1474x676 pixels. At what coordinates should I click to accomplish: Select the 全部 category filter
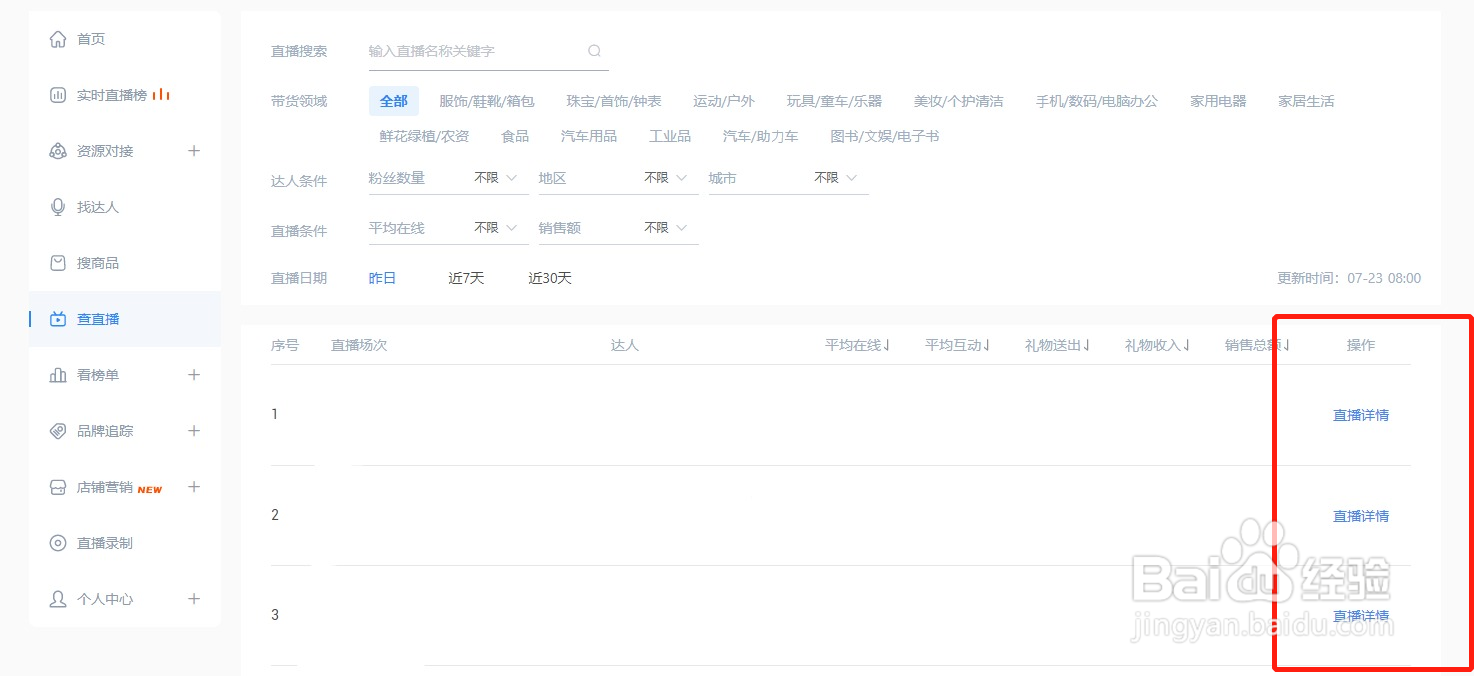[x=393, y=100]
